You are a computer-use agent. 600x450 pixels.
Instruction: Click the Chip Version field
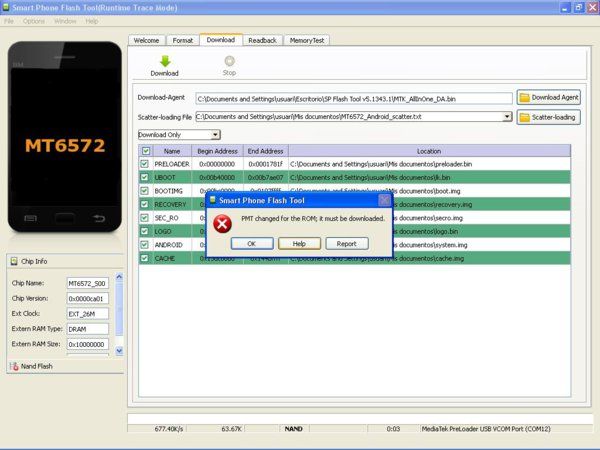coord(88,298)
